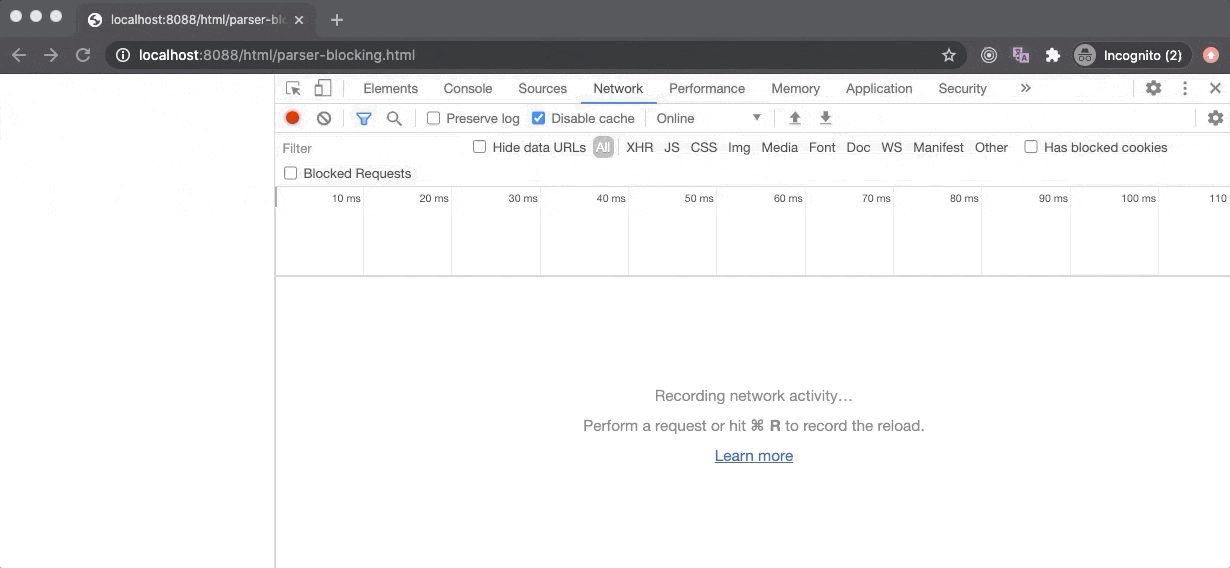The width and height of the screenshot is (1230, 568).
Task: Click the 100 ms timeline marker
Action: [x=1138, y=198]
